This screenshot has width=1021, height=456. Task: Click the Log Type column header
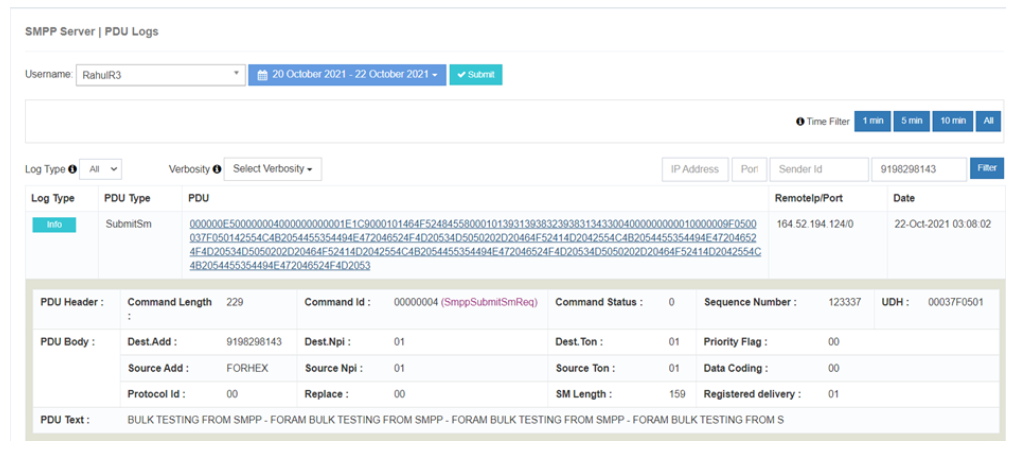click(x=53, y=198)
